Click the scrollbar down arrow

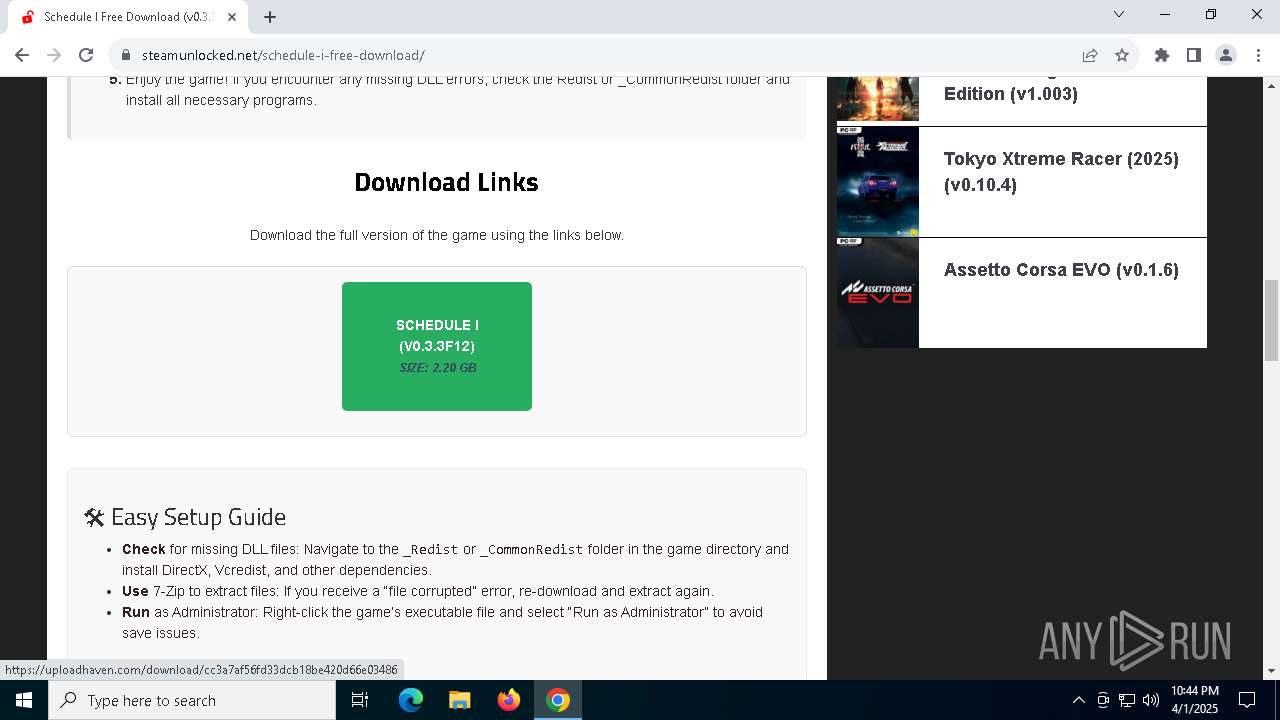pyautogui.click(x=1272, y=671)
